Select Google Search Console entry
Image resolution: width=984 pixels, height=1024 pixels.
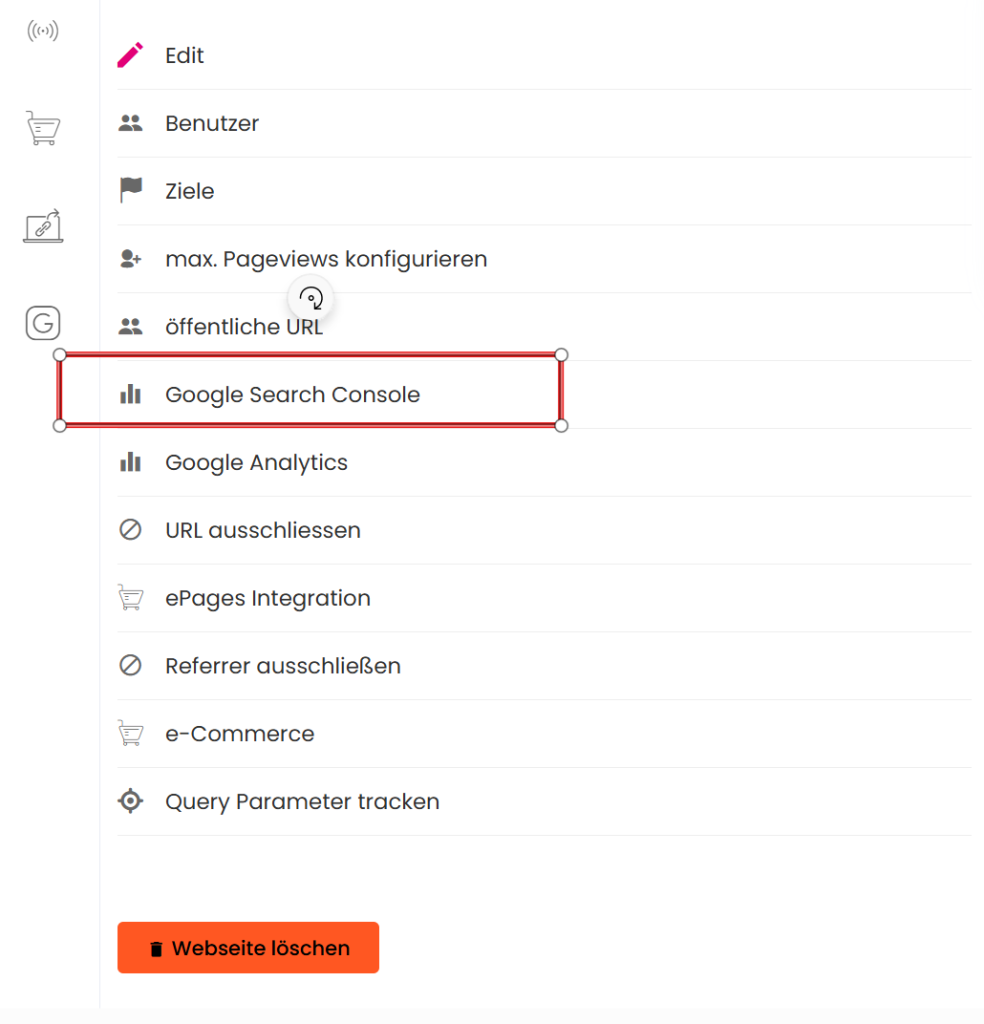tap(292, 395)
